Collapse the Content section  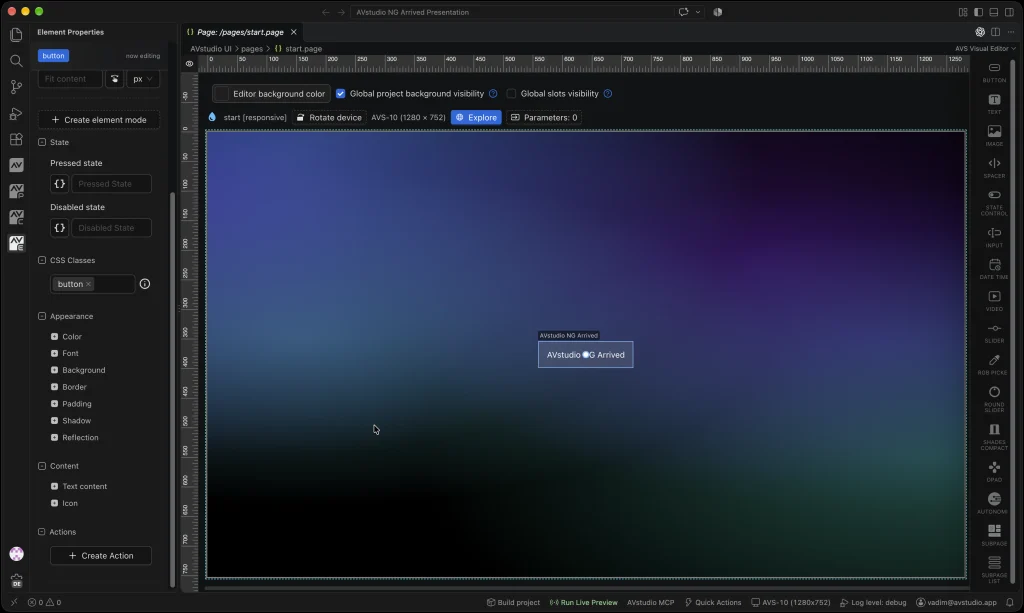pos(42,466)
